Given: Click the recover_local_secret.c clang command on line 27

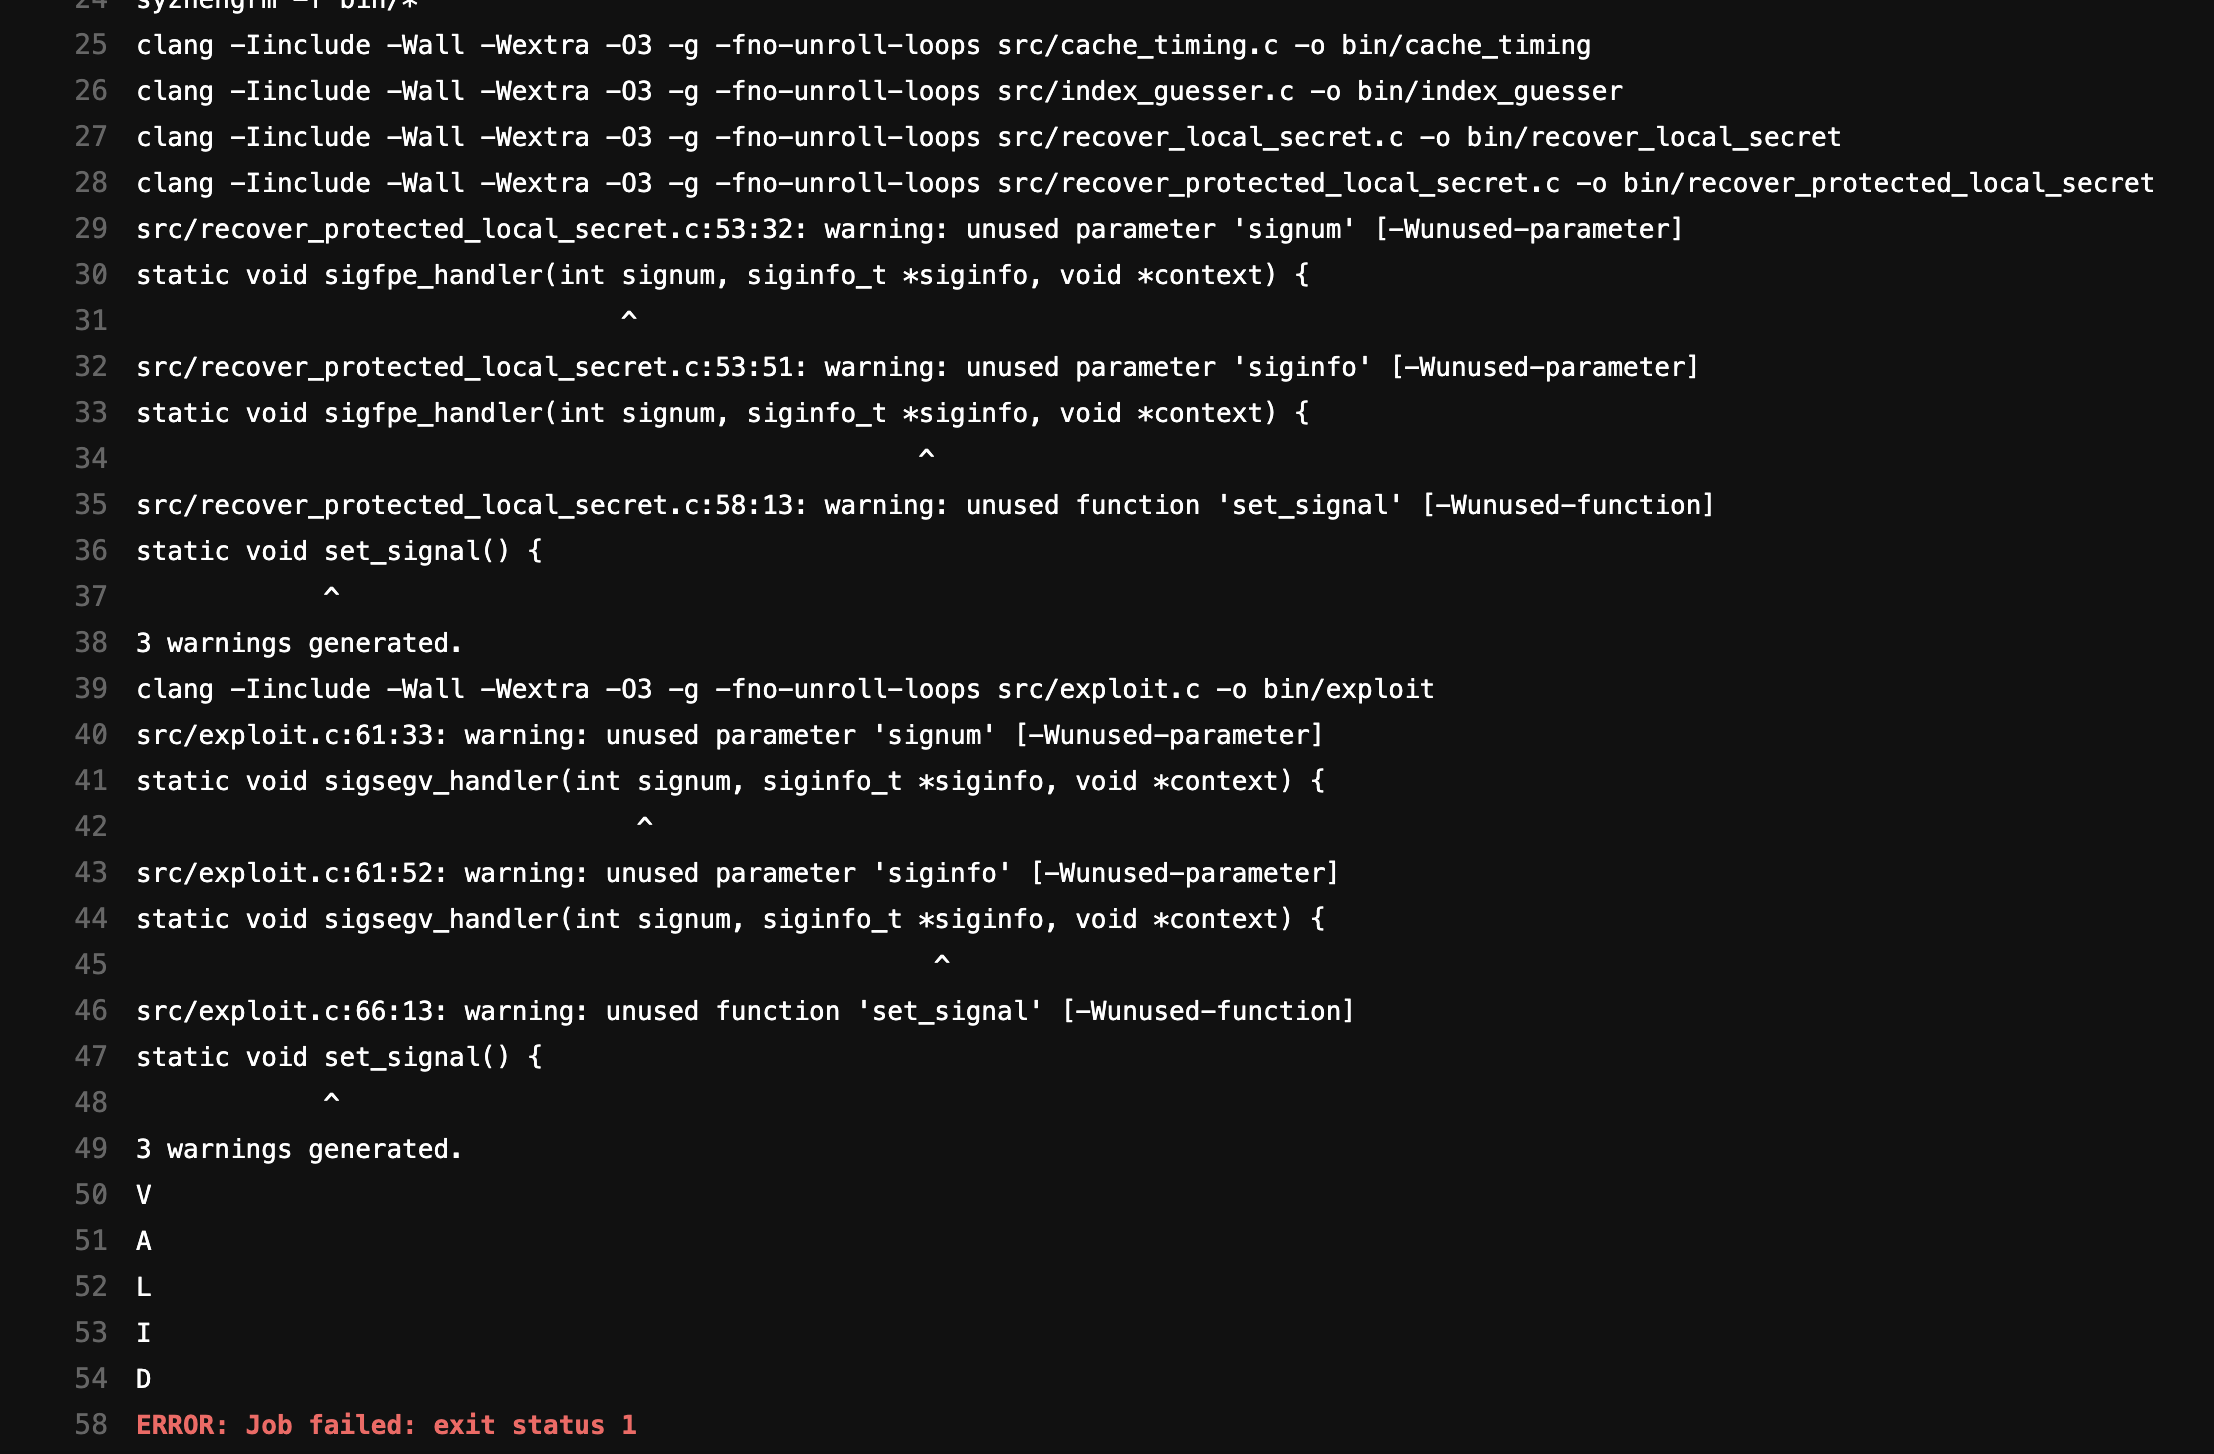Looking at the screenshot, I should (x=988, y=137).
